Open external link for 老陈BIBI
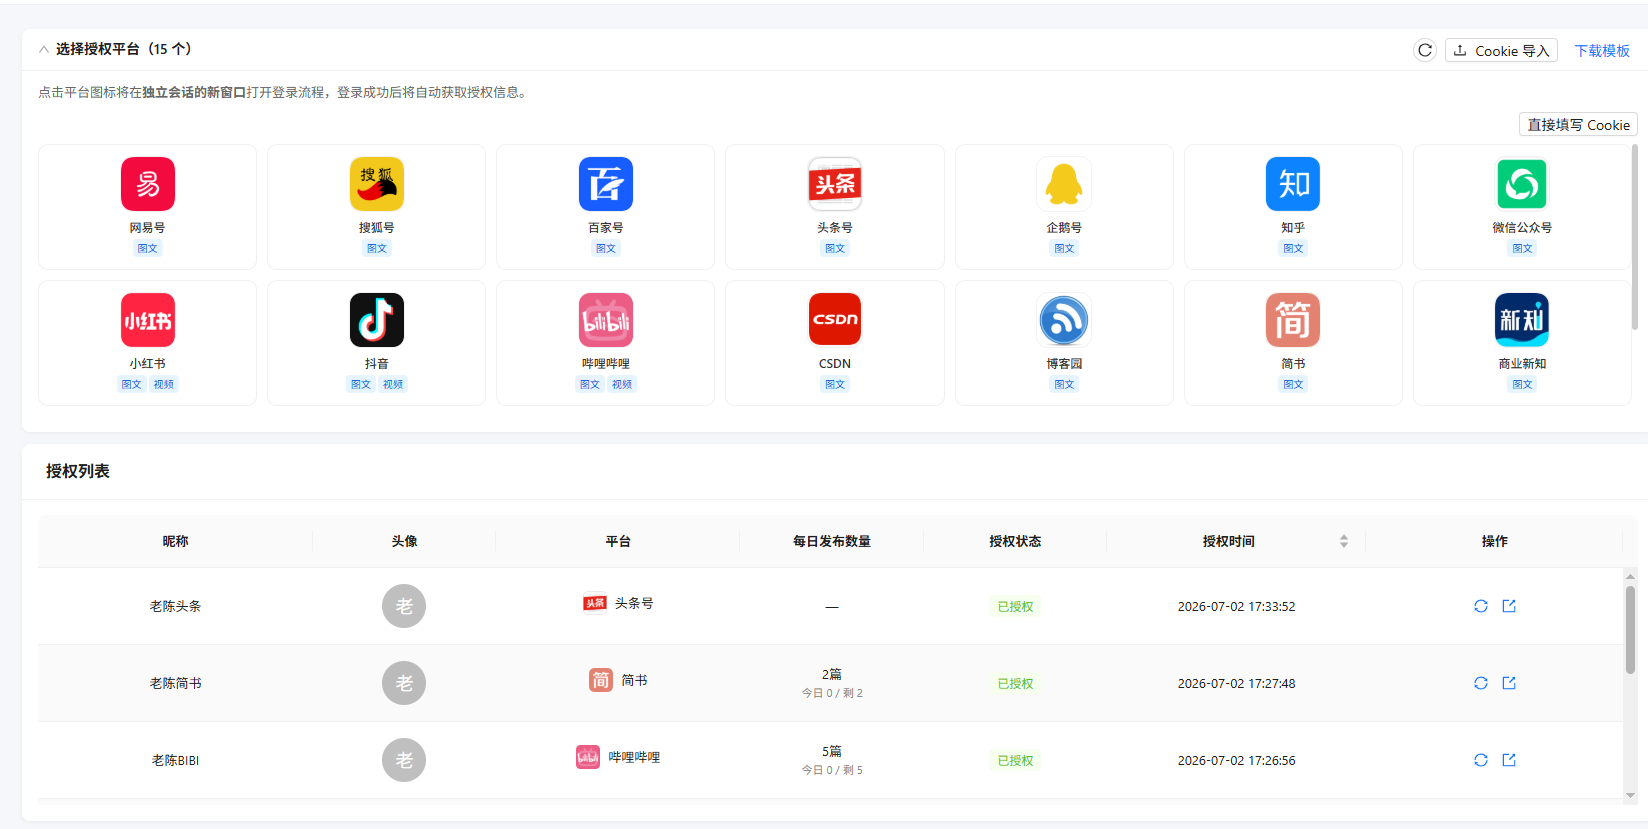The width and height of the screenshot is (1648, 829). coord(1509,760)
